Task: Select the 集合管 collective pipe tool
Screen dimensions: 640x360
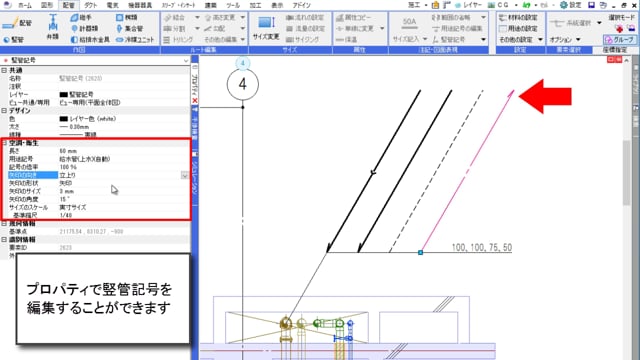Action: point(129,29)
